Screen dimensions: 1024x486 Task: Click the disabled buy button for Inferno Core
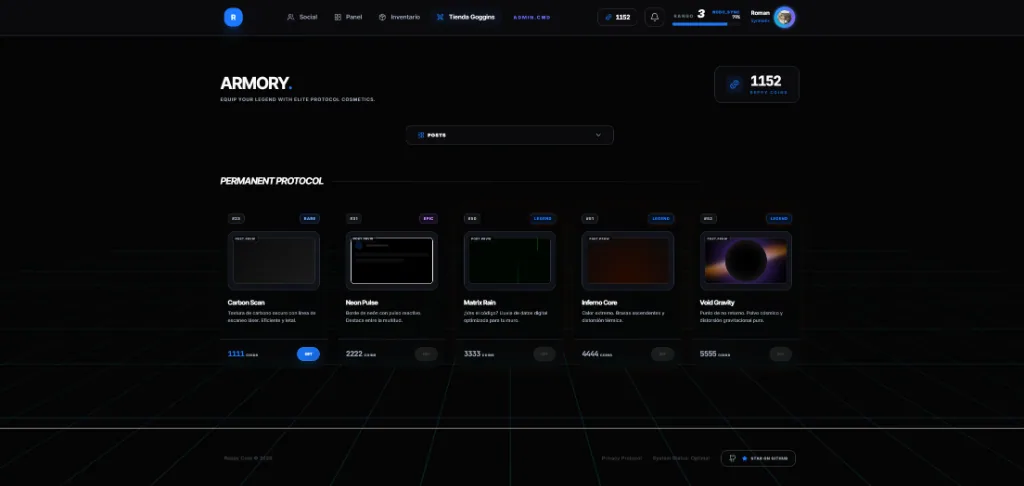[662, 354]
